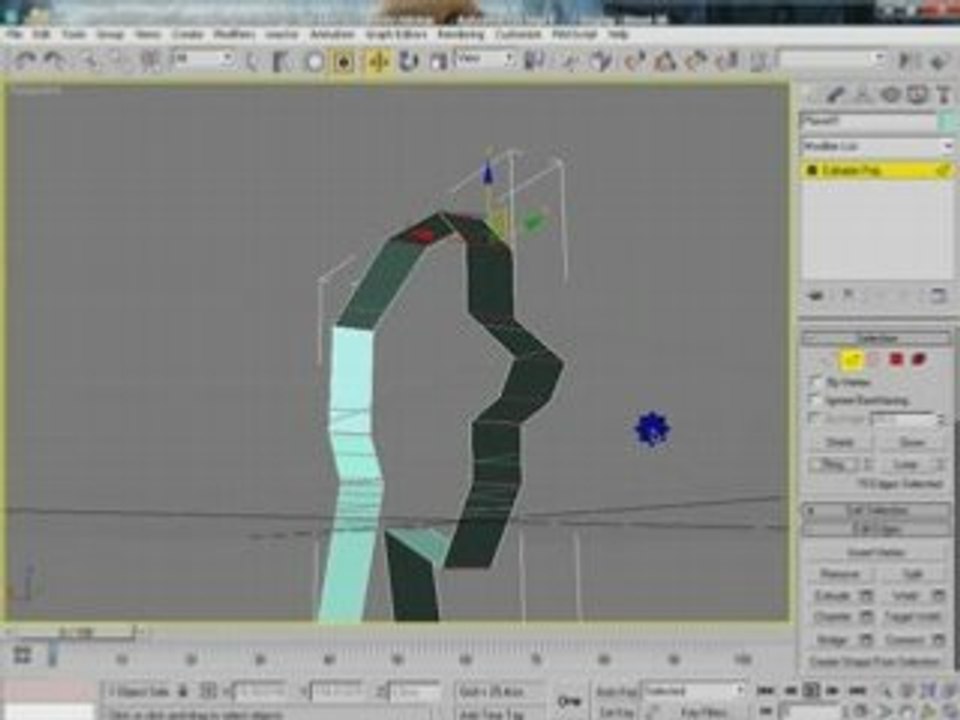Open the Chamfer settings dialog box icon
Screen dimensions: 960x720
tap(866, 618)
